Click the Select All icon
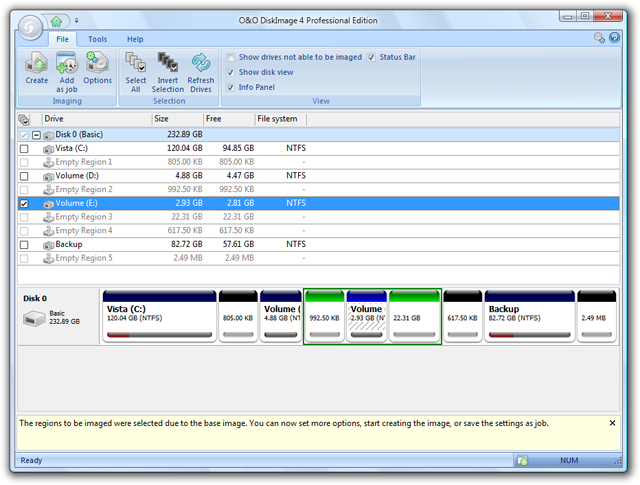Image resolution: width=640 pixels, height=485 pixels. [136, 62]
